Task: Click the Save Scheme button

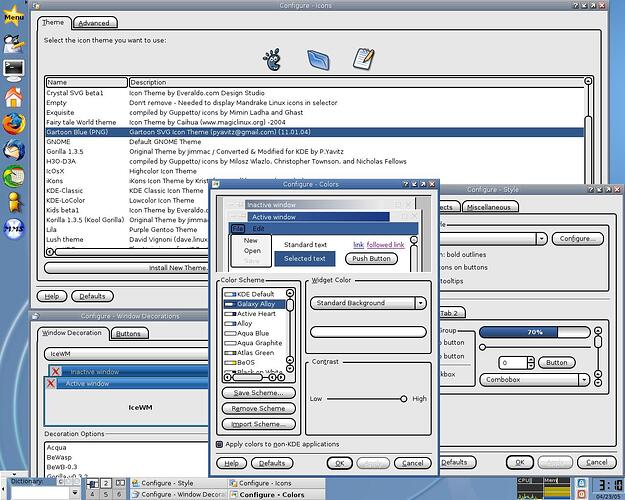Action: (x=259, y=393)
